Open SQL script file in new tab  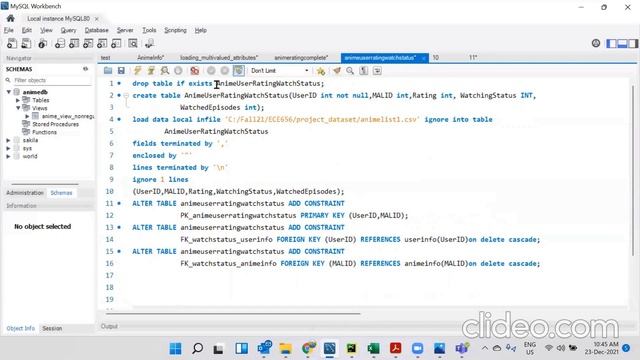pos(26,43)
